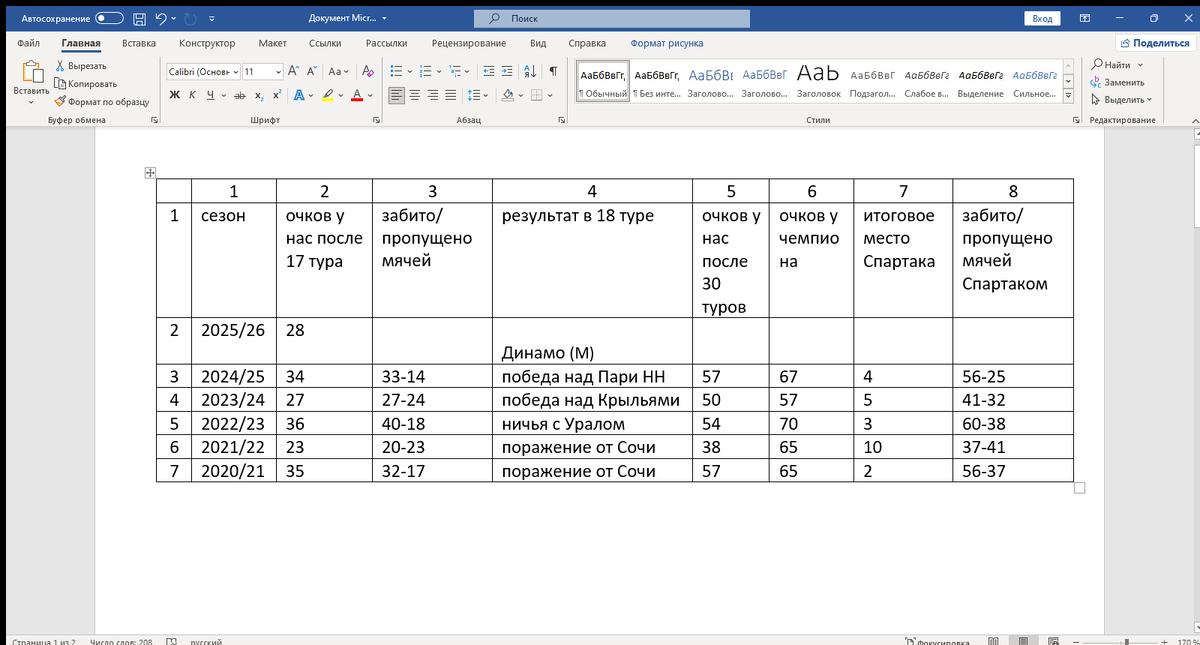Open the Calibri font name dropdown
The height and width of the screenshot is (645, 1200).
pyautogui.click(x=236, y=72)
